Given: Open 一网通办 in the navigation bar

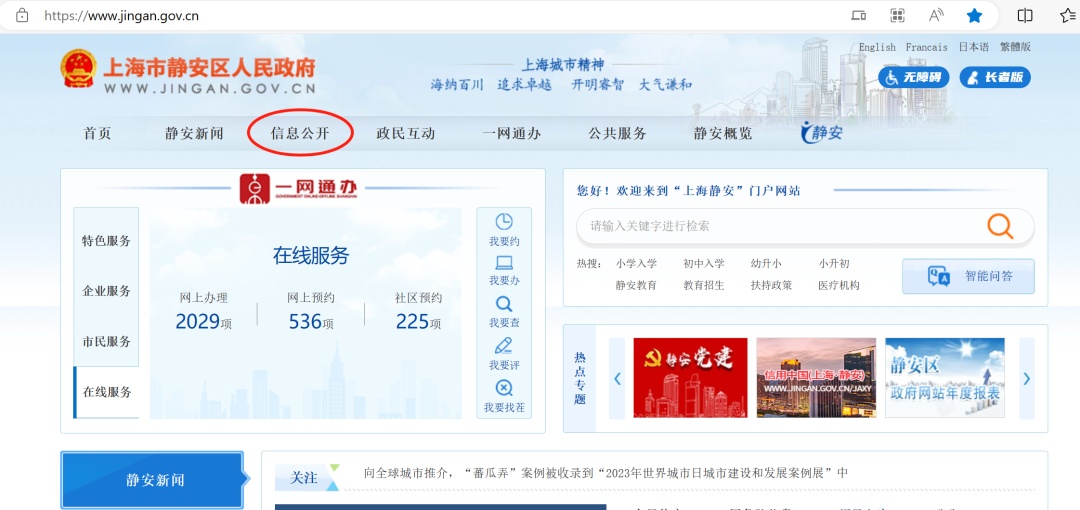Looking at the screenshot, I should click(x=512, y=134).
